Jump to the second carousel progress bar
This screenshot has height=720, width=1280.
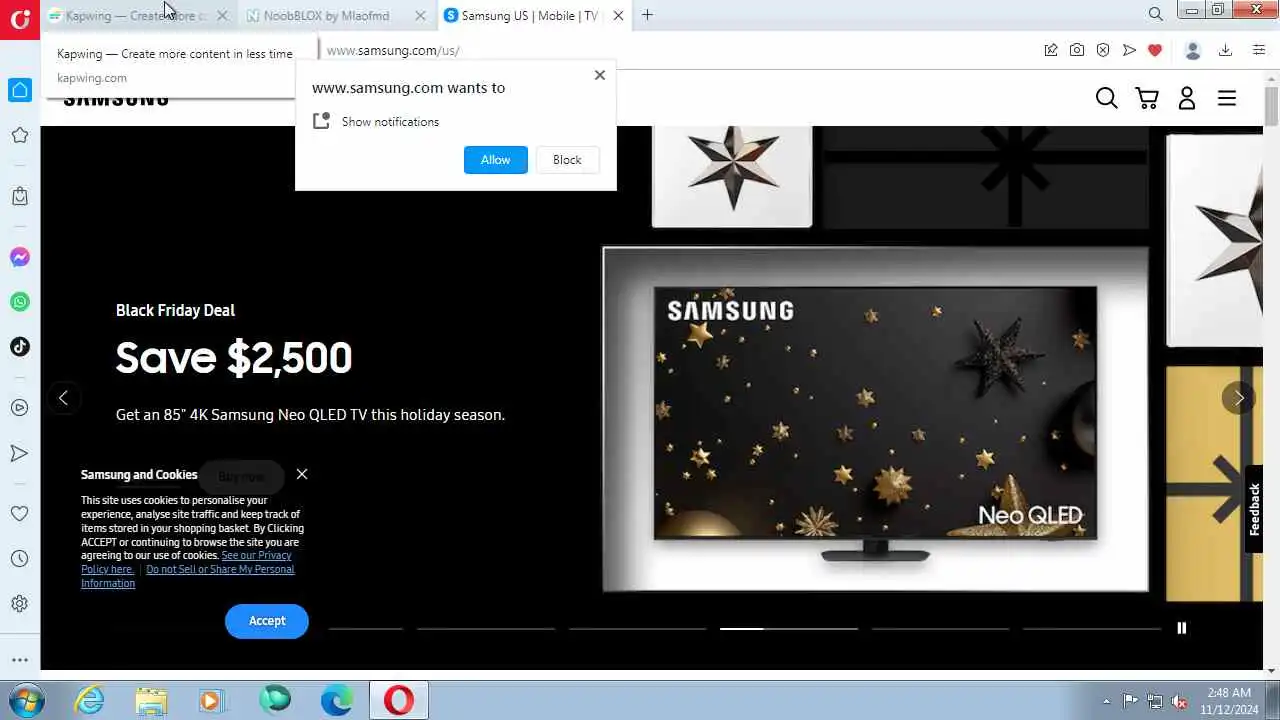coord(486,629)
